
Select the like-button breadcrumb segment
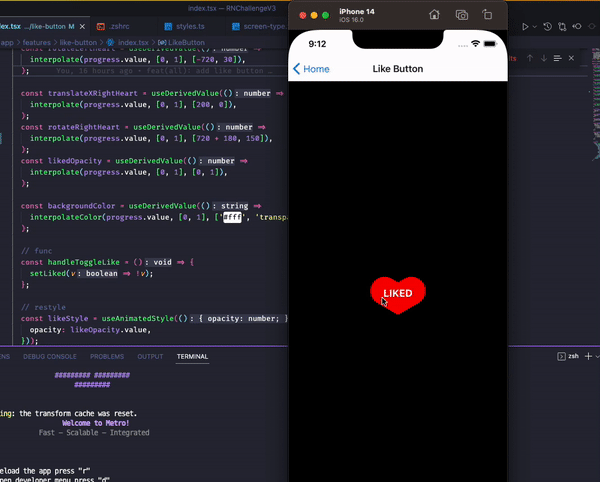[78, 42]
